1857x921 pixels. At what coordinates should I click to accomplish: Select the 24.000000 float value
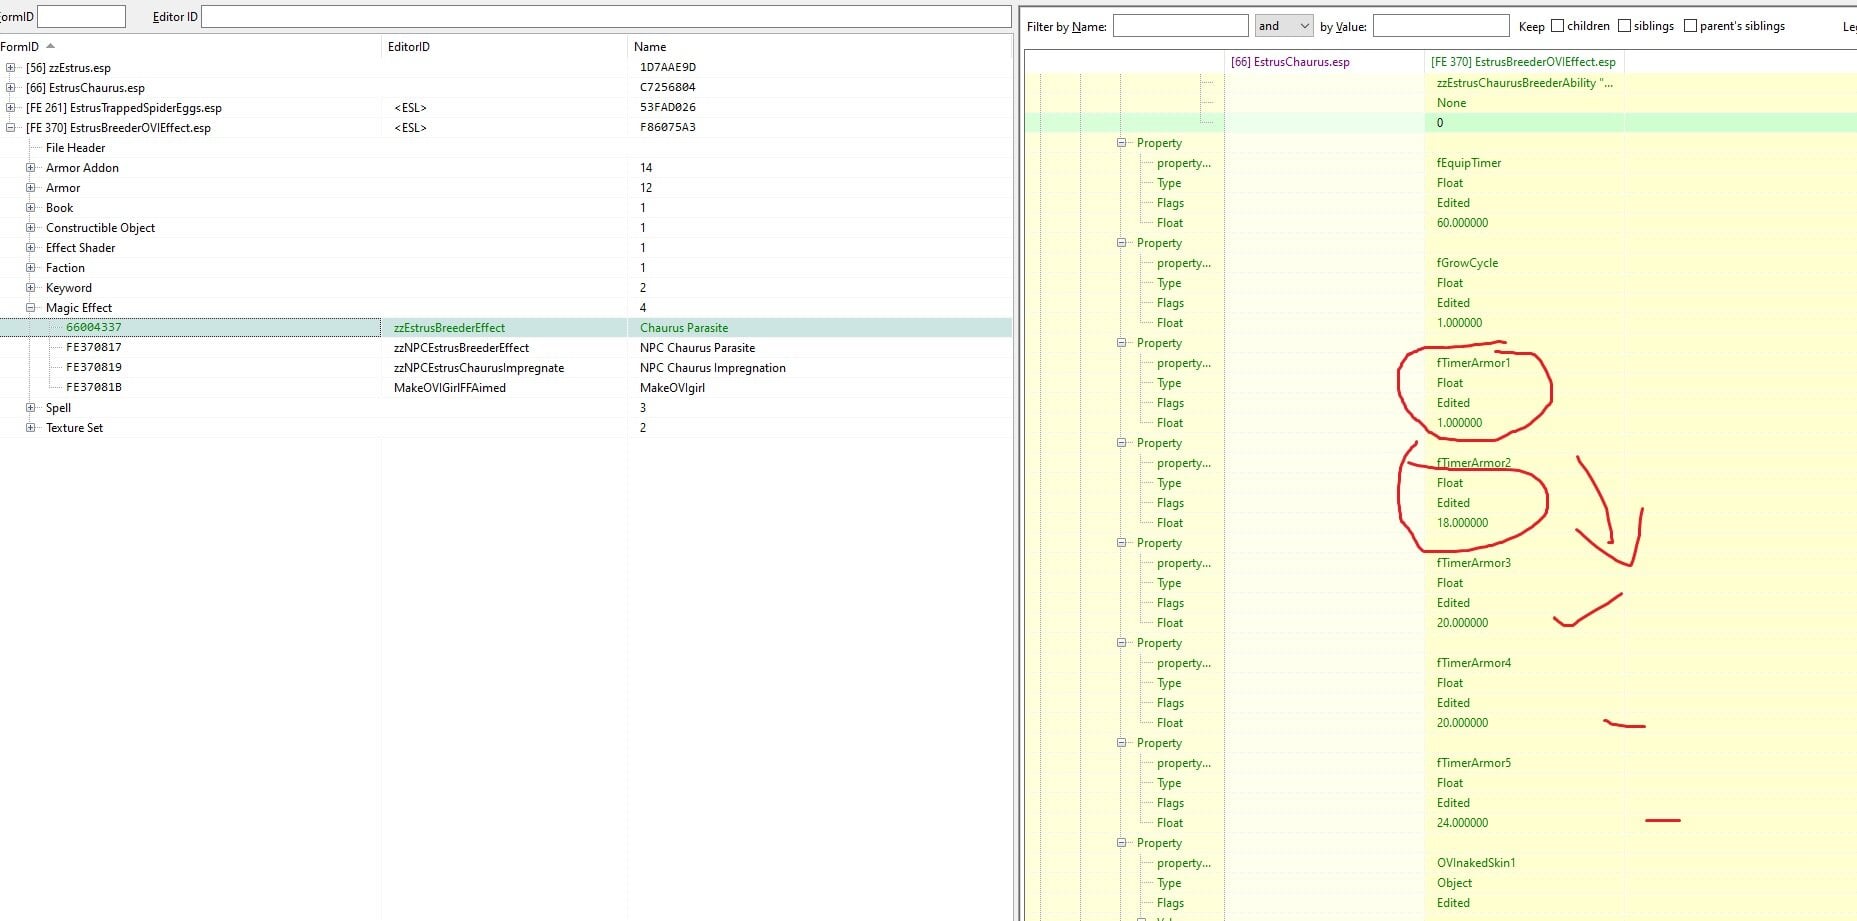[1462, 823]
